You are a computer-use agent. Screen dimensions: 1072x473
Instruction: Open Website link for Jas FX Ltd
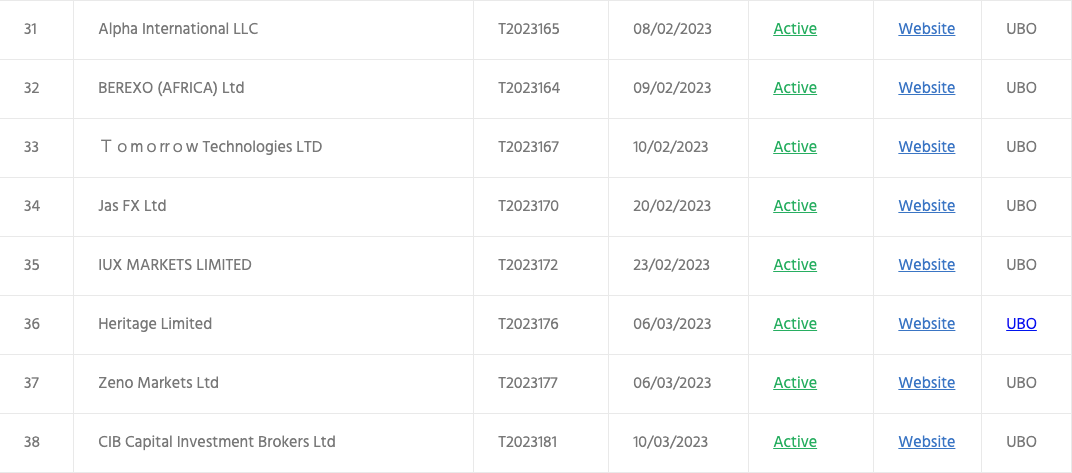(926, 206)
